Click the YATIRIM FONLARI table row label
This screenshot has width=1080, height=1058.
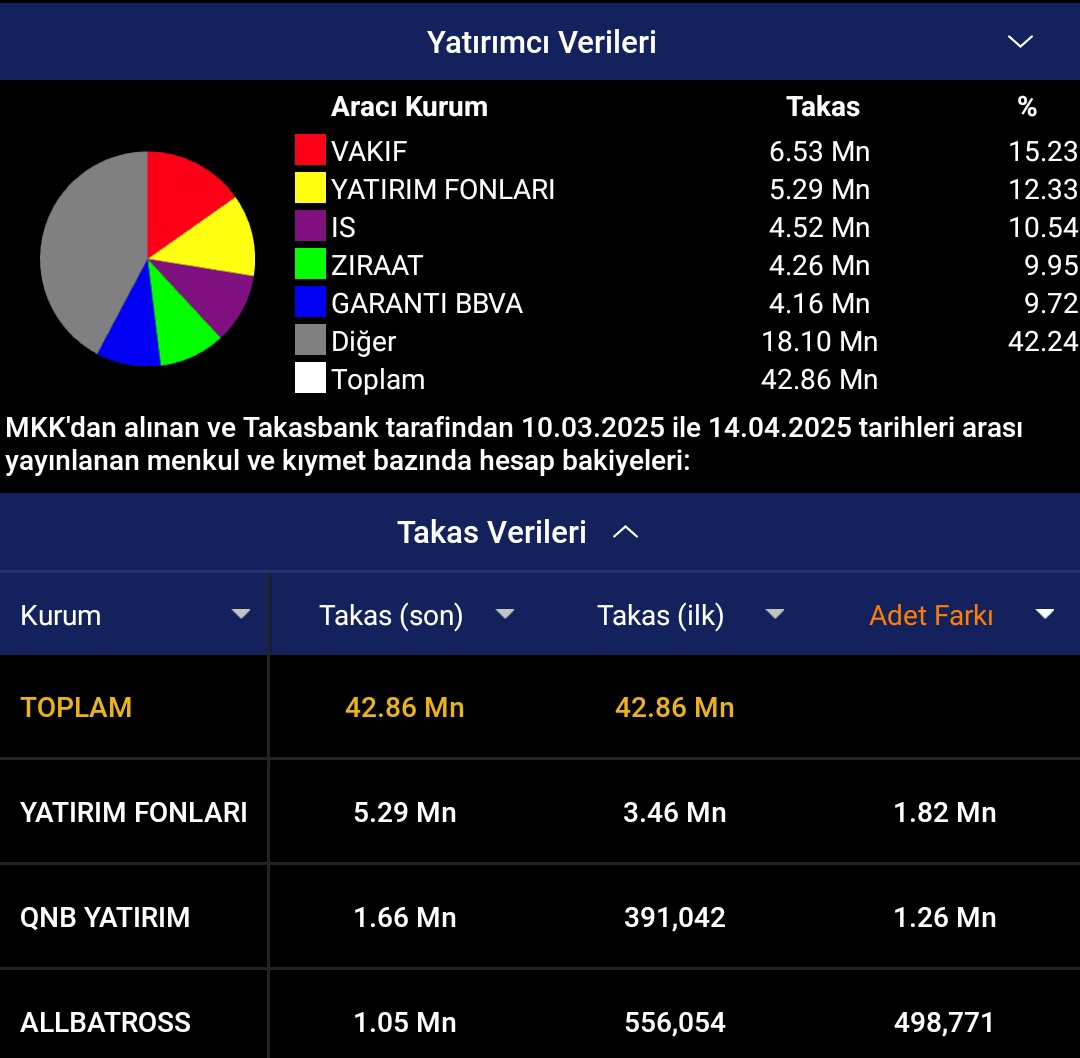click(x=134, y=812)
